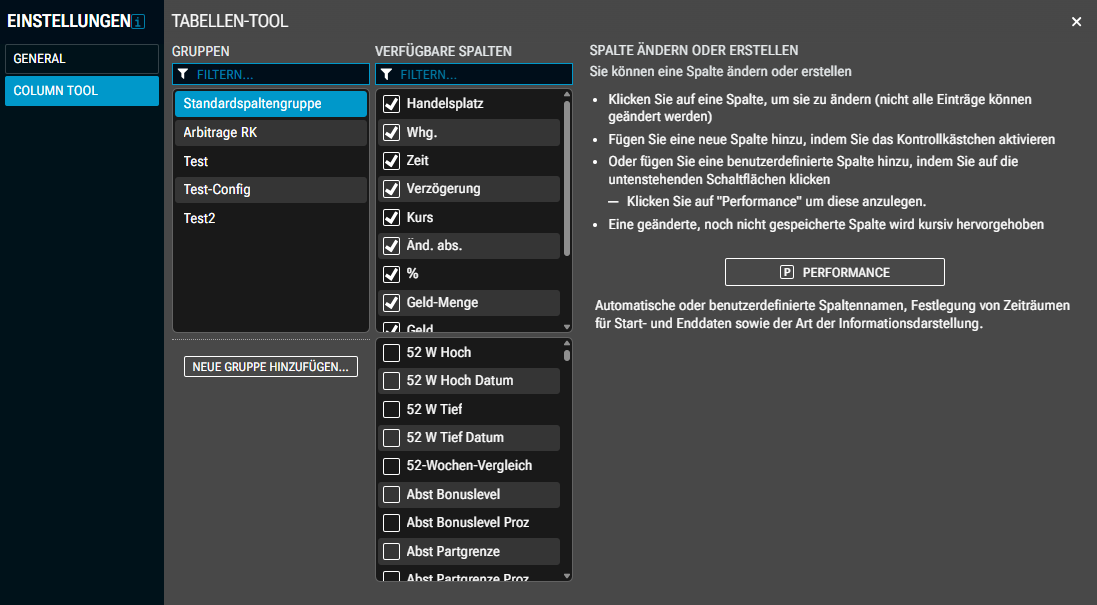The image size is (1097, 605).
Task: Click the Handelsplatz column name to edit
Action: [445, 104]
